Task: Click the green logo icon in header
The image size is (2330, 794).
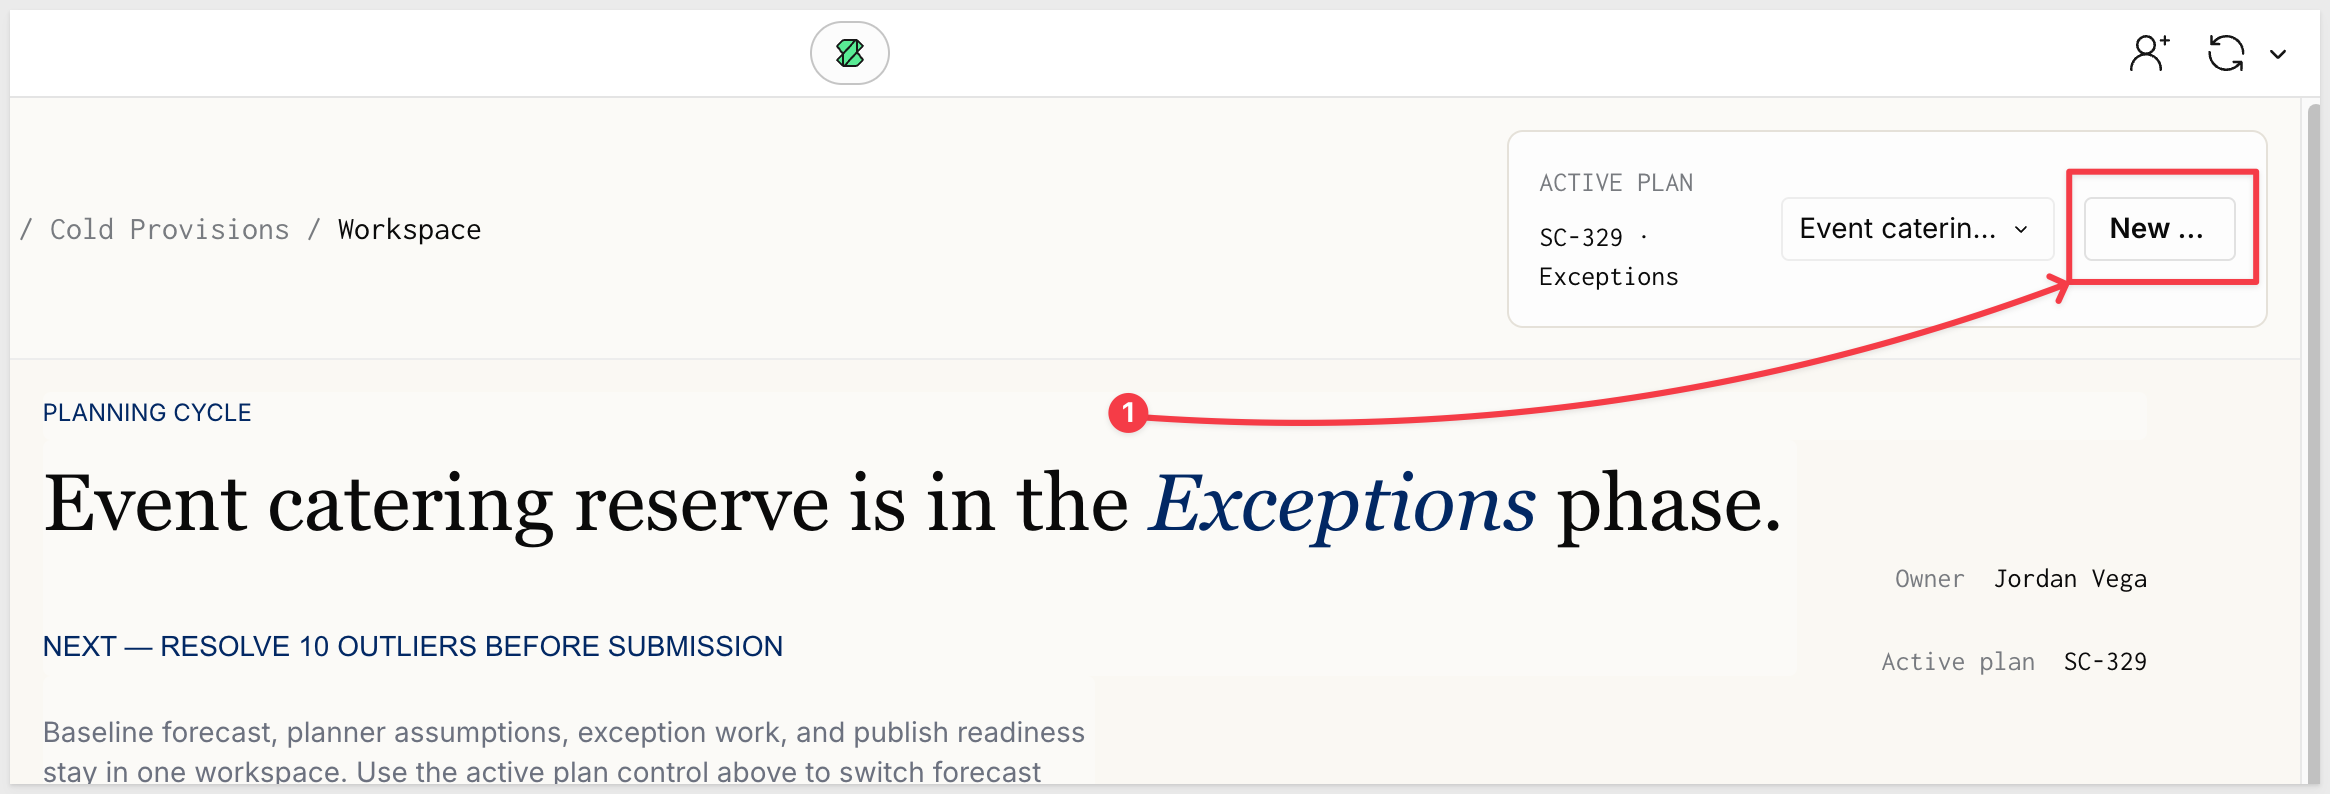Action: tap(849, 53)
